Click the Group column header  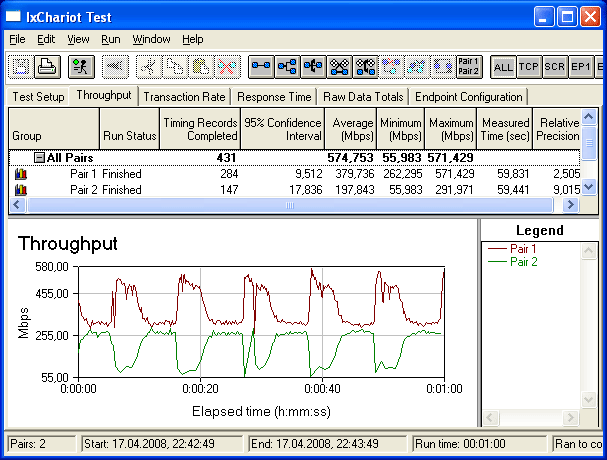click(x=54, y=129)
